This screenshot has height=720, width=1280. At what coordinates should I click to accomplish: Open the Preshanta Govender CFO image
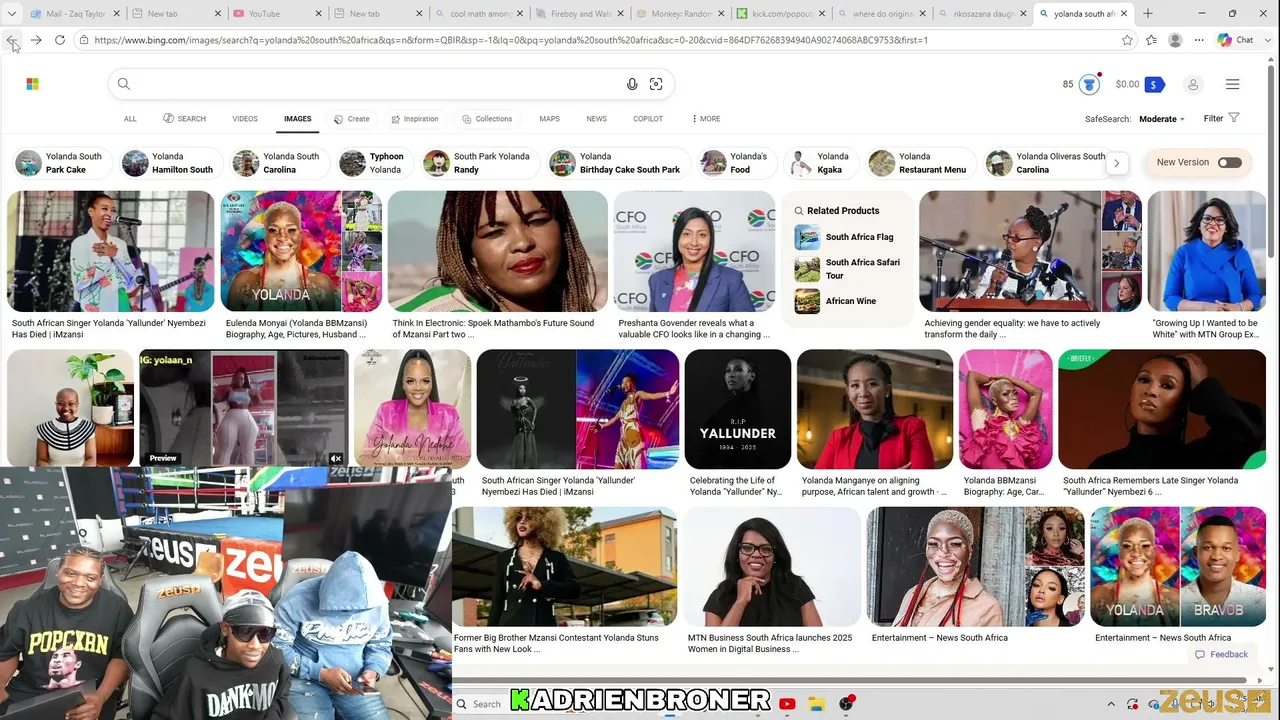point(694,251)
